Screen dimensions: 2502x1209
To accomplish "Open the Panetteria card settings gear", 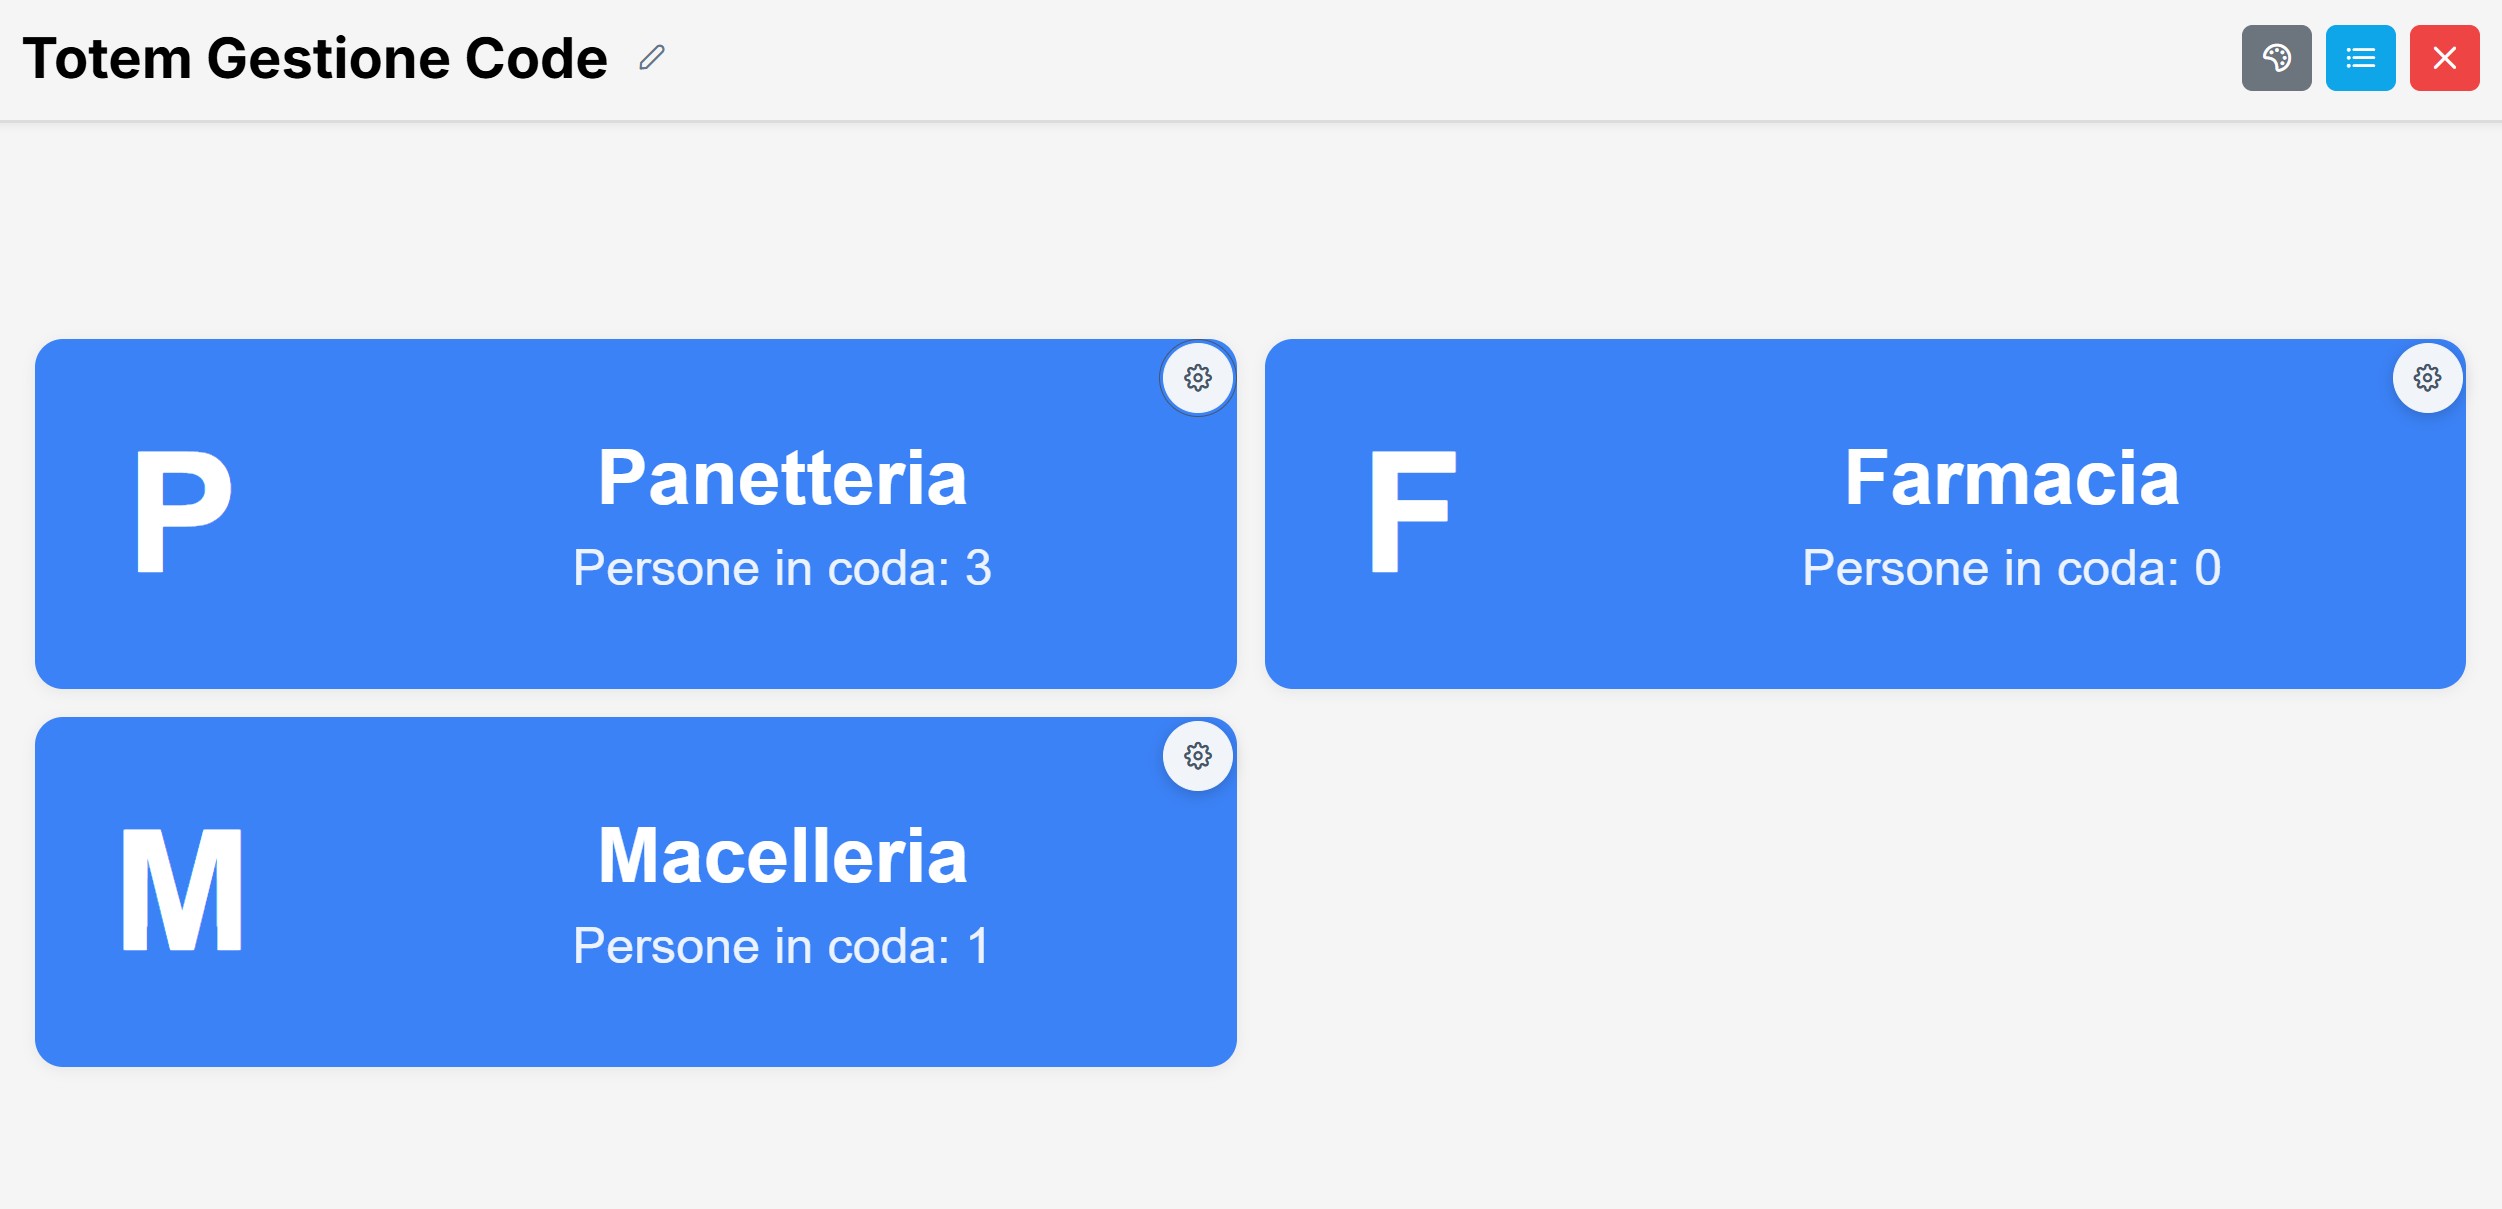I will tap(1198, 378).
